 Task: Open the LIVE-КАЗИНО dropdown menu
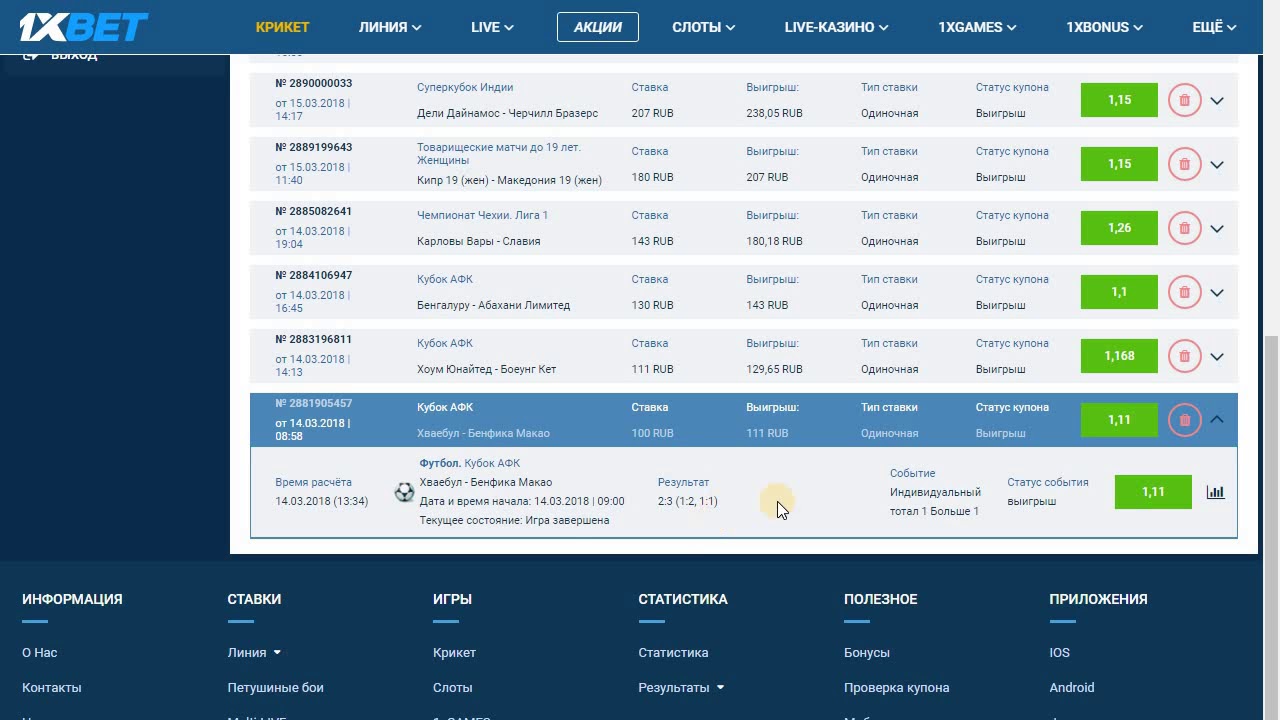(837, 27)
